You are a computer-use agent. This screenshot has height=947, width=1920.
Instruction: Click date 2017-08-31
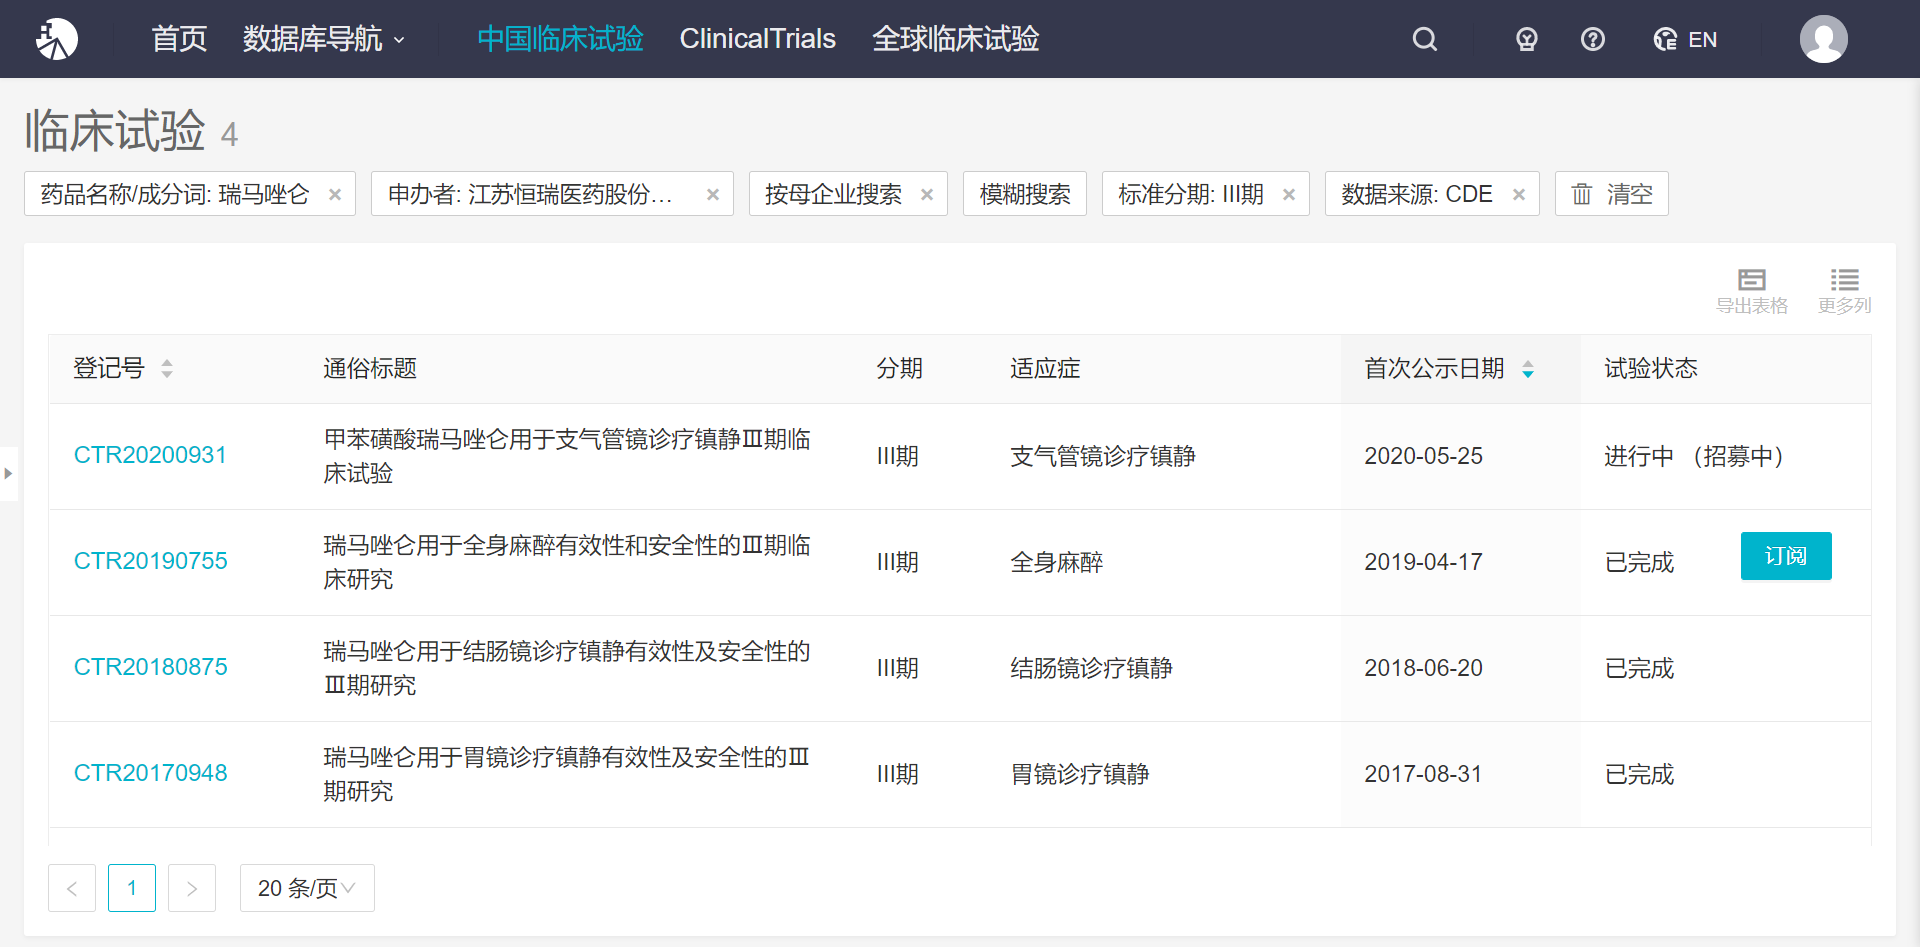(1424, 774)
